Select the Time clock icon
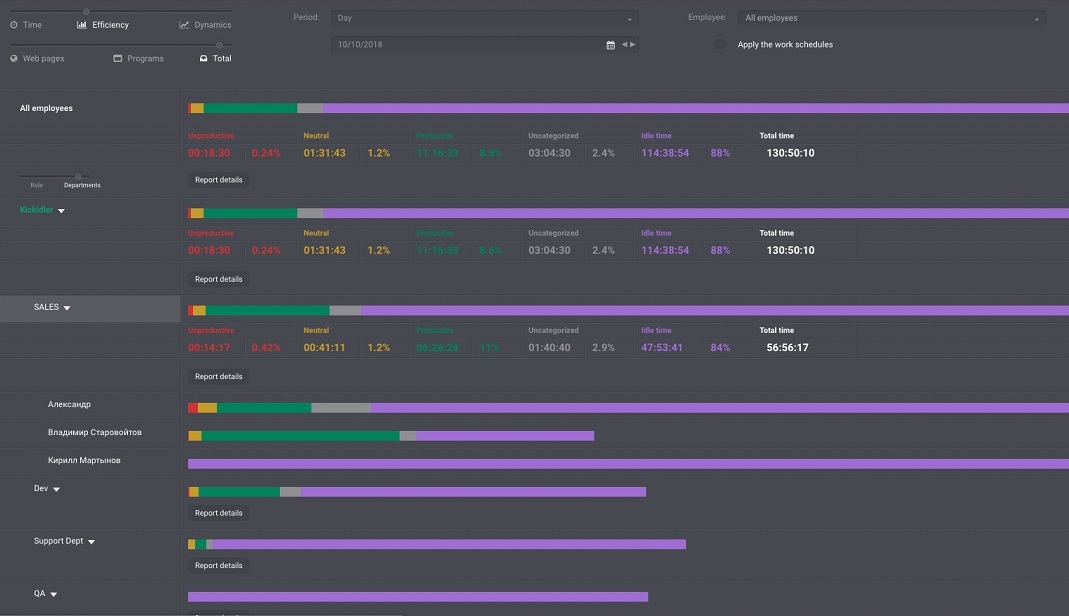This screenshot has height=616, width=1069. [14, 25]
